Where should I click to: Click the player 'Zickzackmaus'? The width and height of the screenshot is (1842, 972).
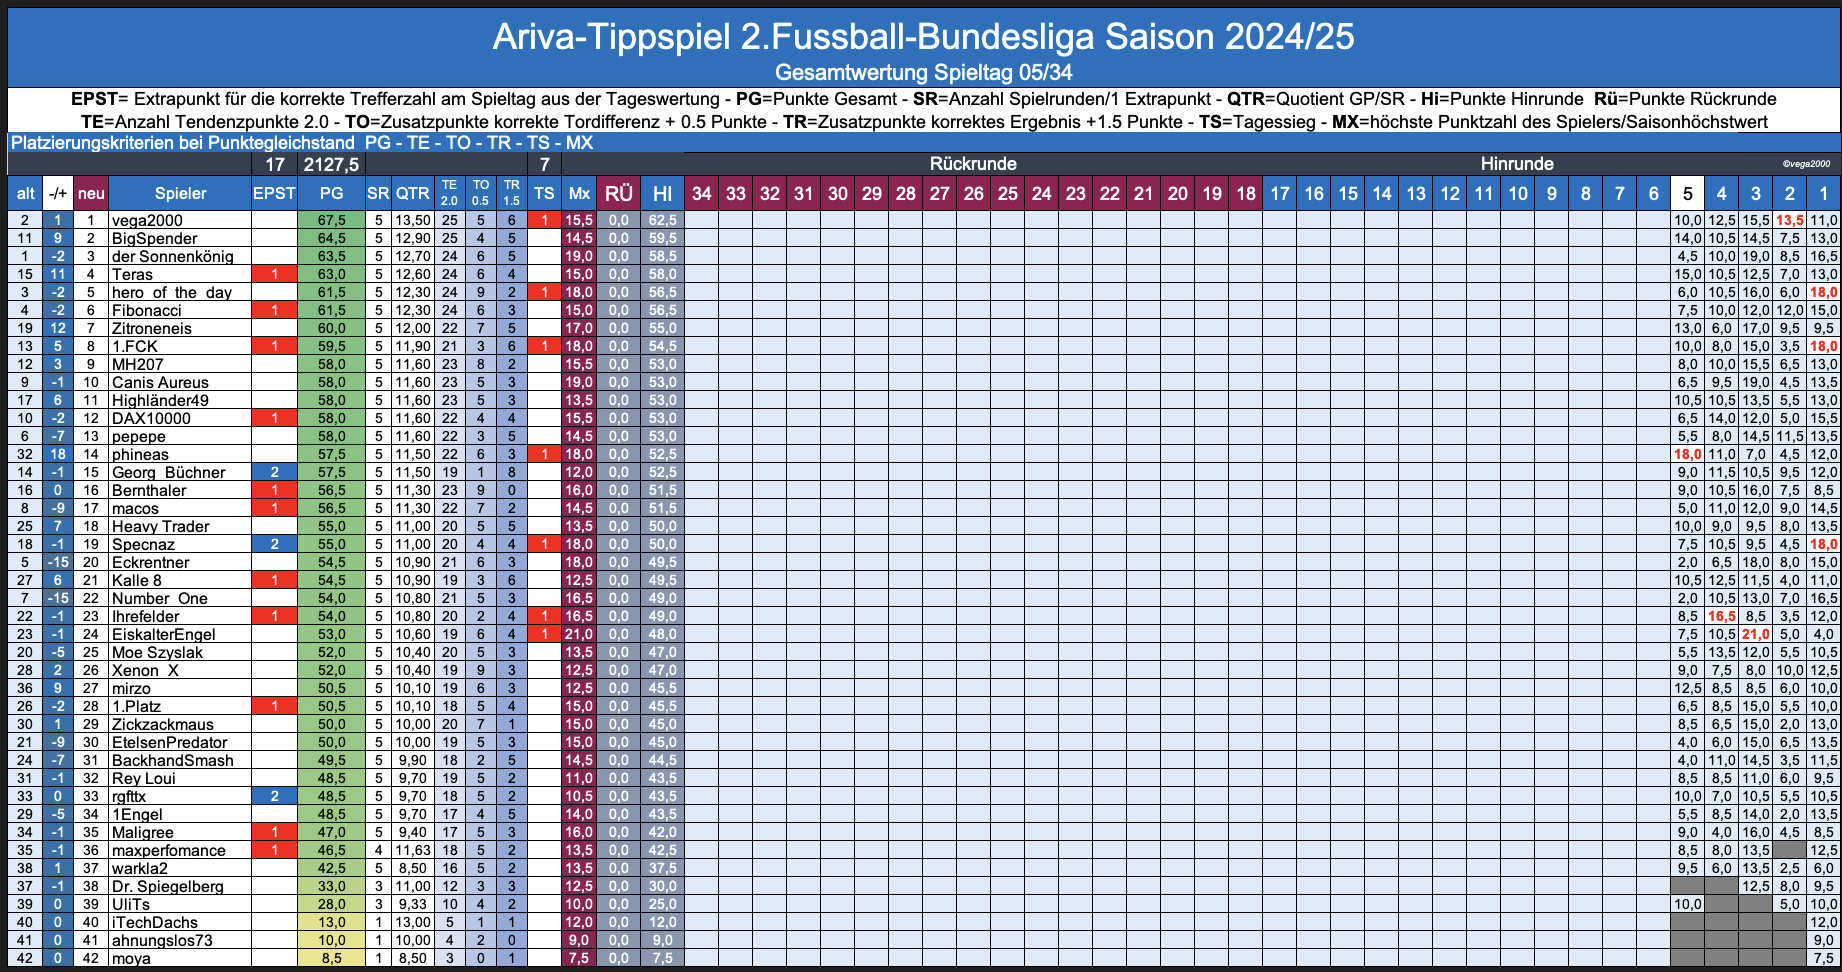[163, 724]
